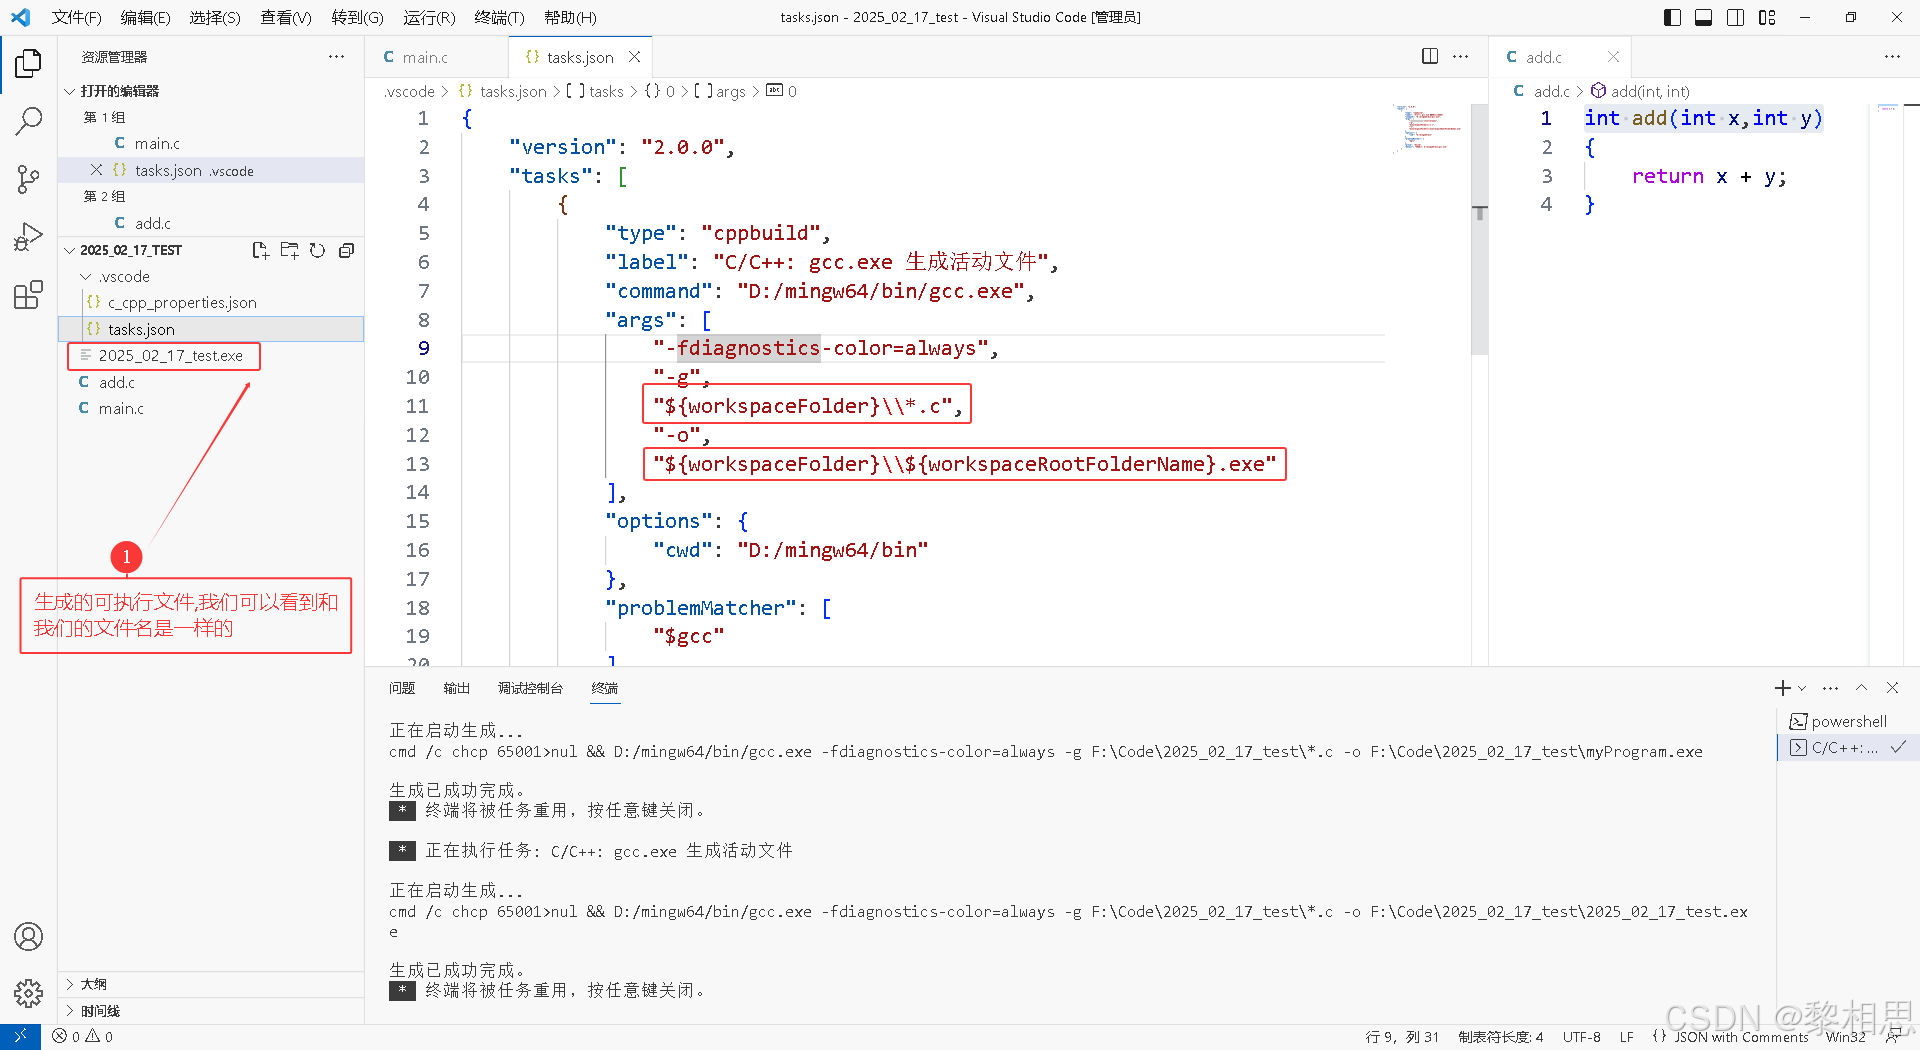Image resolution: width=1920 pixels, height=1050 pixels.
Task: Close the terminal panel
Action: [x=1892, y=688]
